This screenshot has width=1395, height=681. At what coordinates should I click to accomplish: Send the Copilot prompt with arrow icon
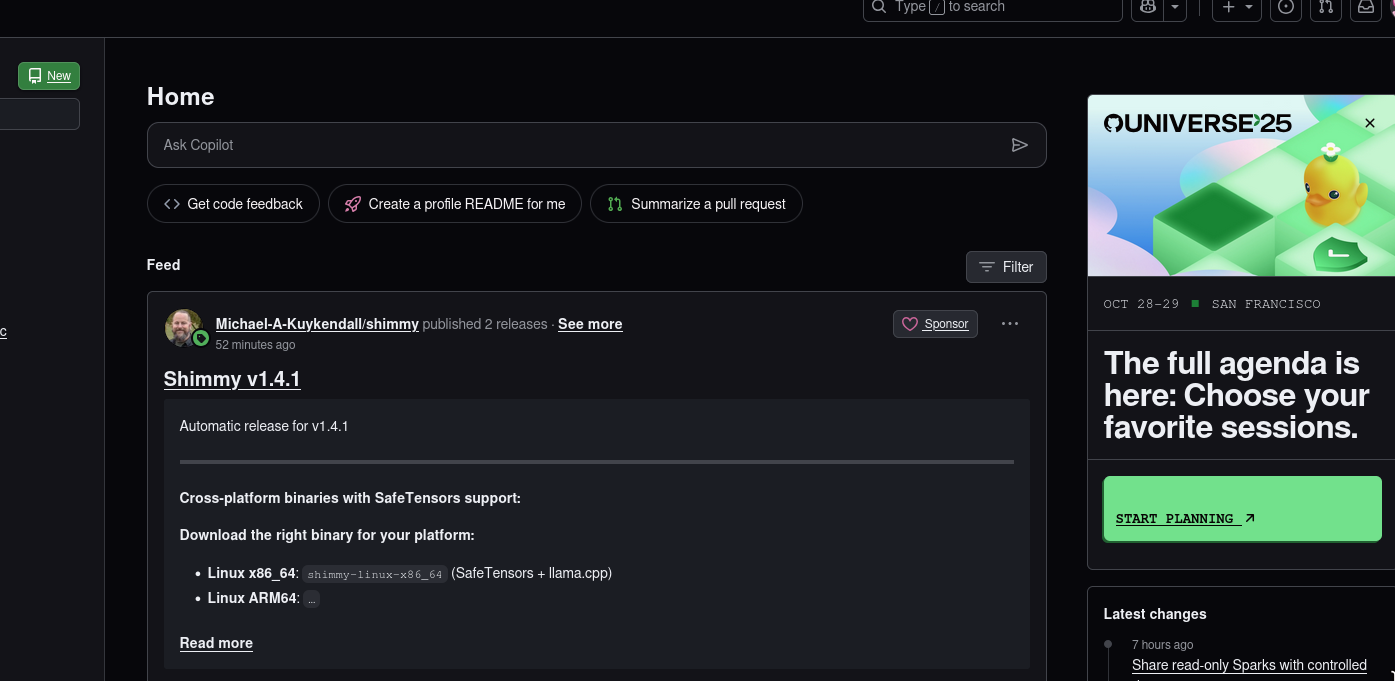click(x=1020, y=145)
